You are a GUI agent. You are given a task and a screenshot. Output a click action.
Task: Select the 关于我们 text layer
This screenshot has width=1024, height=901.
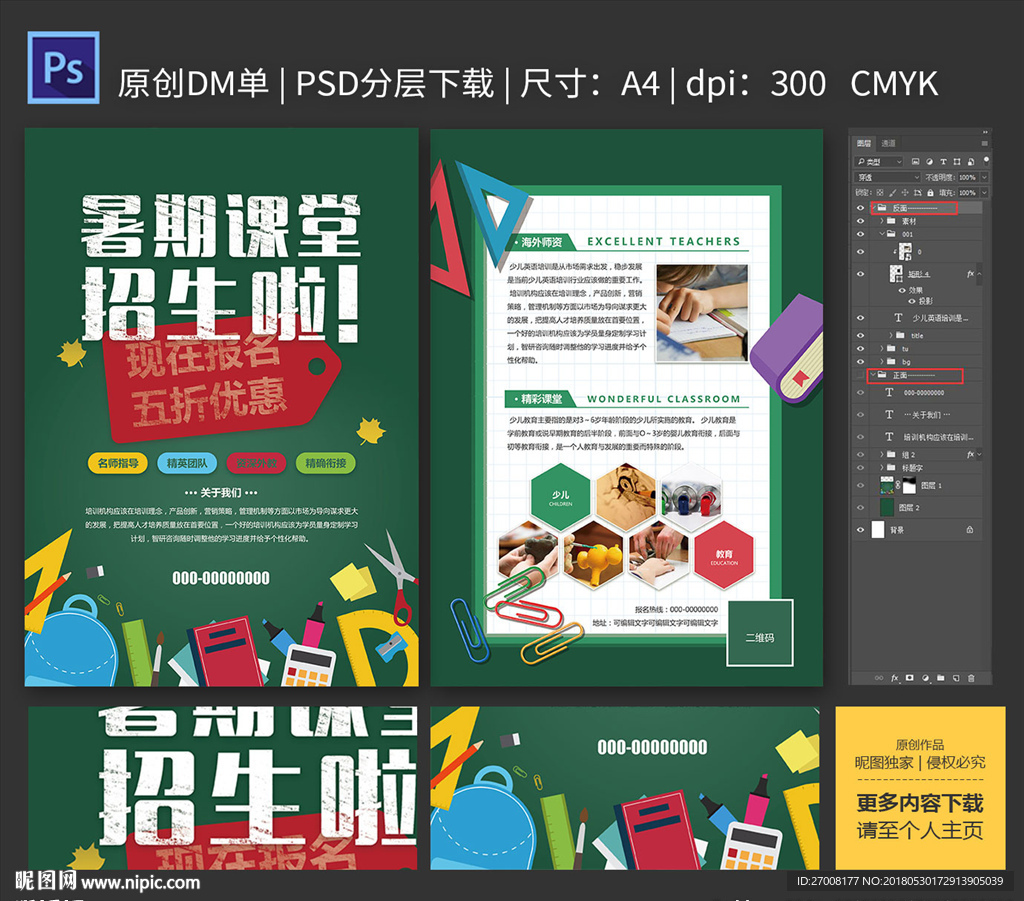click(x=925, y=415)
